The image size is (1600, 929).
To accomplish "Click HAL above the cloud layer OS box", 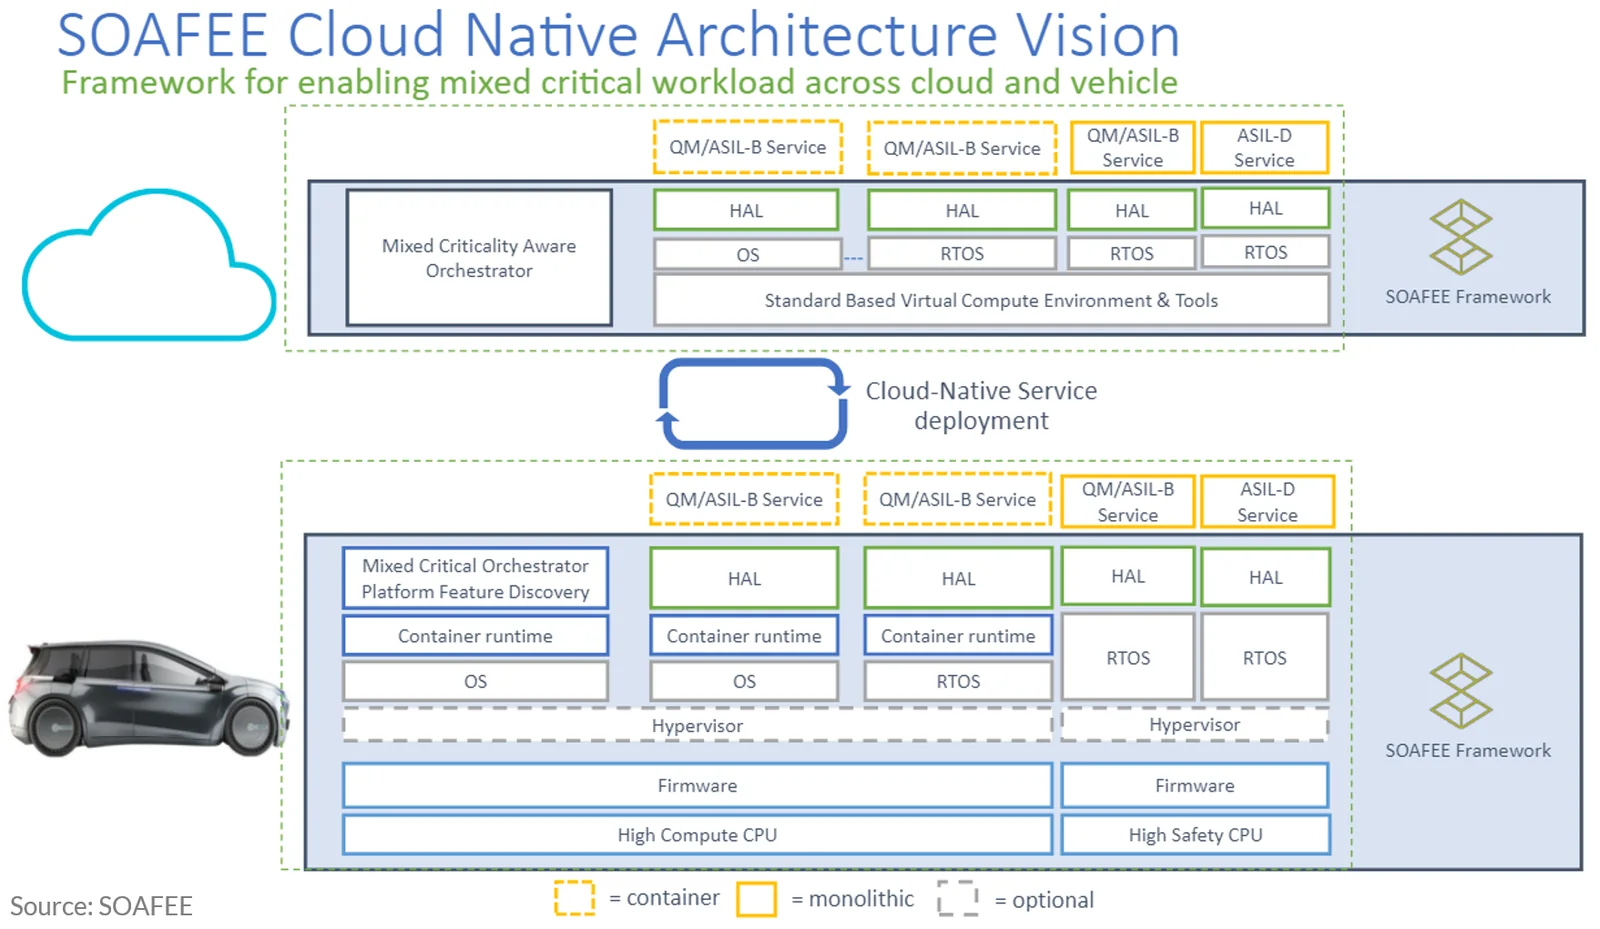I will coord(746,210).
